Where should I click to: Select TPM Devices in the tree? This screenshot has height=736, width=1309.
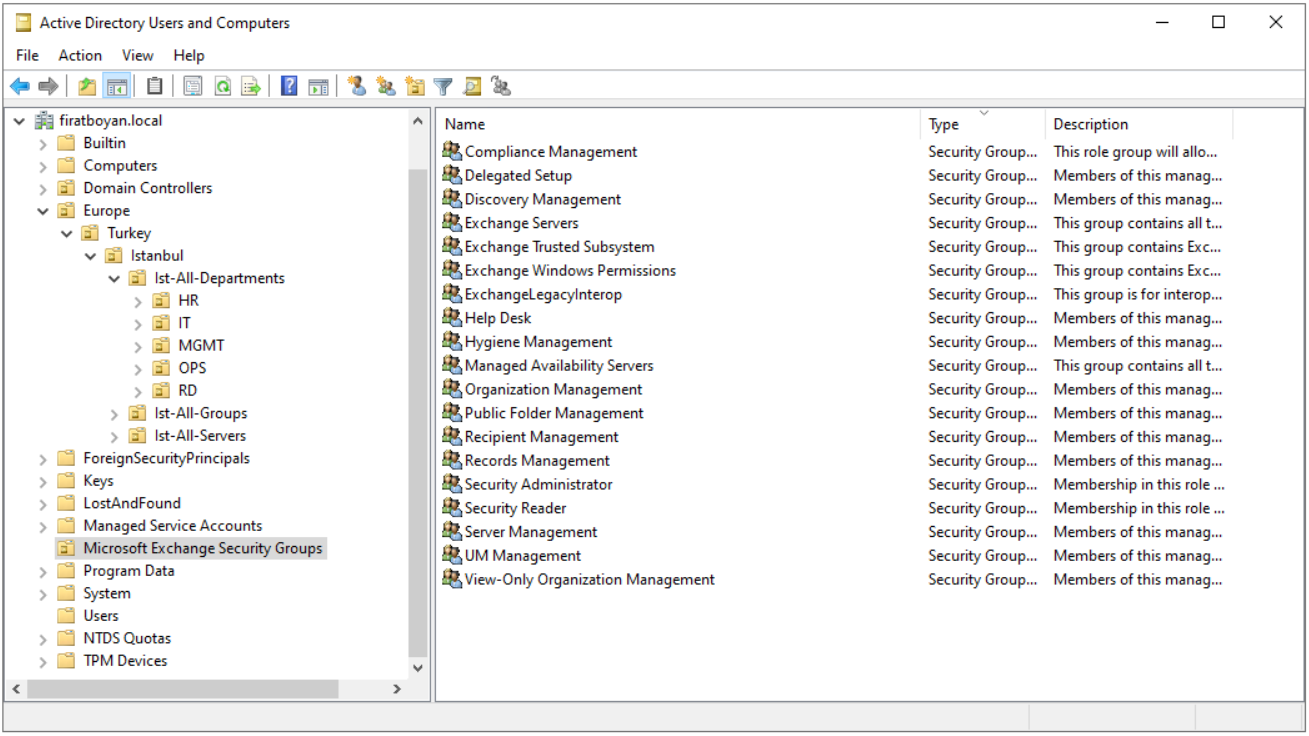pyautogui.click(x=125, y=661)
